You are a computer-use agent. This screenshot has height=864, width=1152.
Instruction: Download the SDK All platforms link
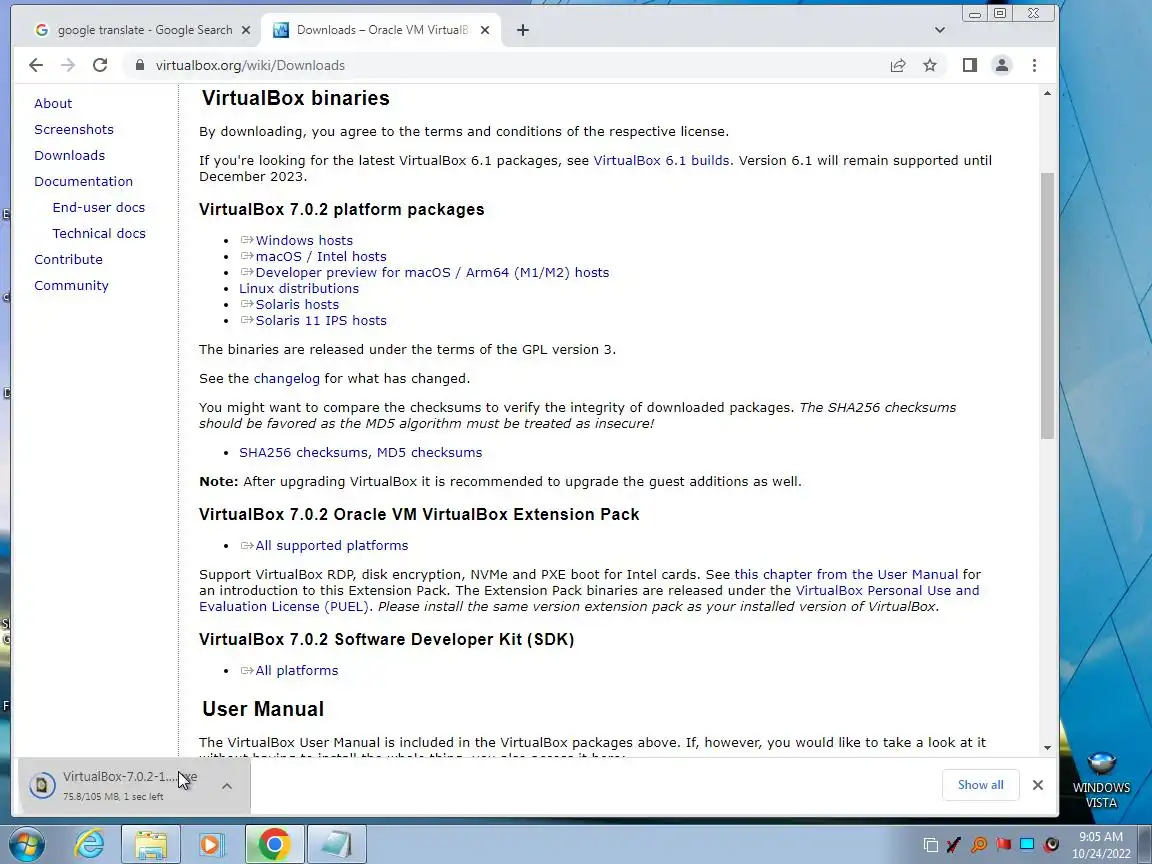coord(296,670)
